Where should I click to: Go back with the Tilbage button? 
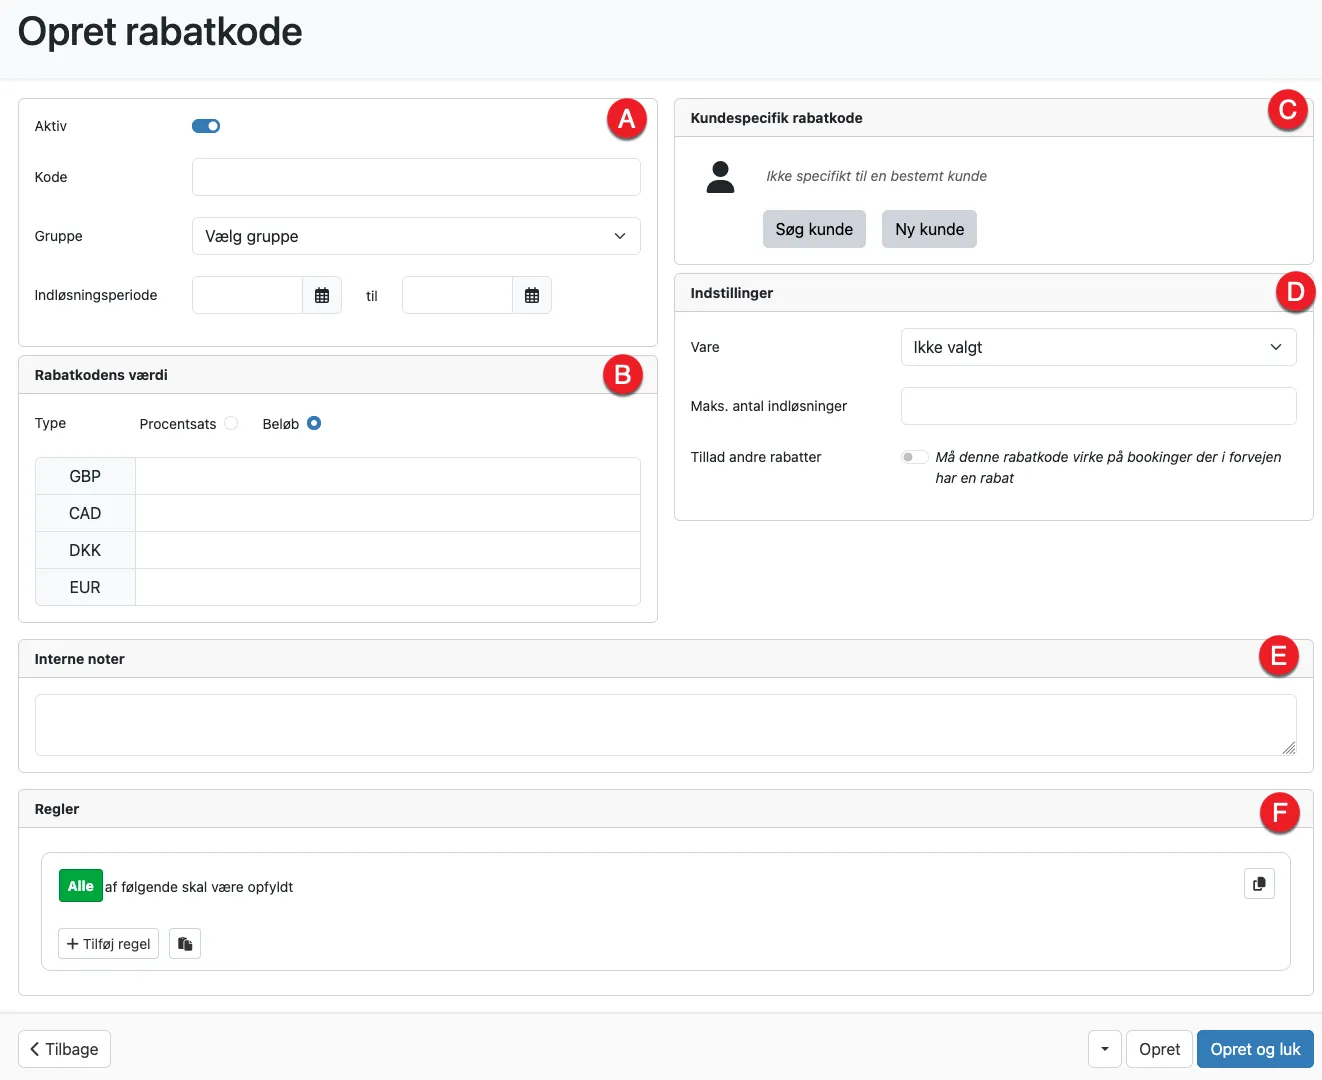pyautogui.click(x=63, y=1049)
